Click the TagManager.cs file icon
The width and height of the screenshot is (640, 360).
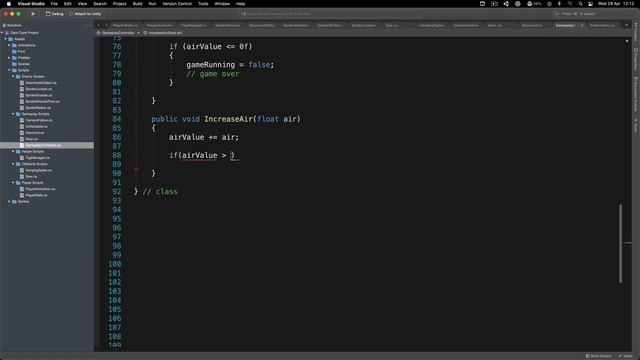[22, 158]
